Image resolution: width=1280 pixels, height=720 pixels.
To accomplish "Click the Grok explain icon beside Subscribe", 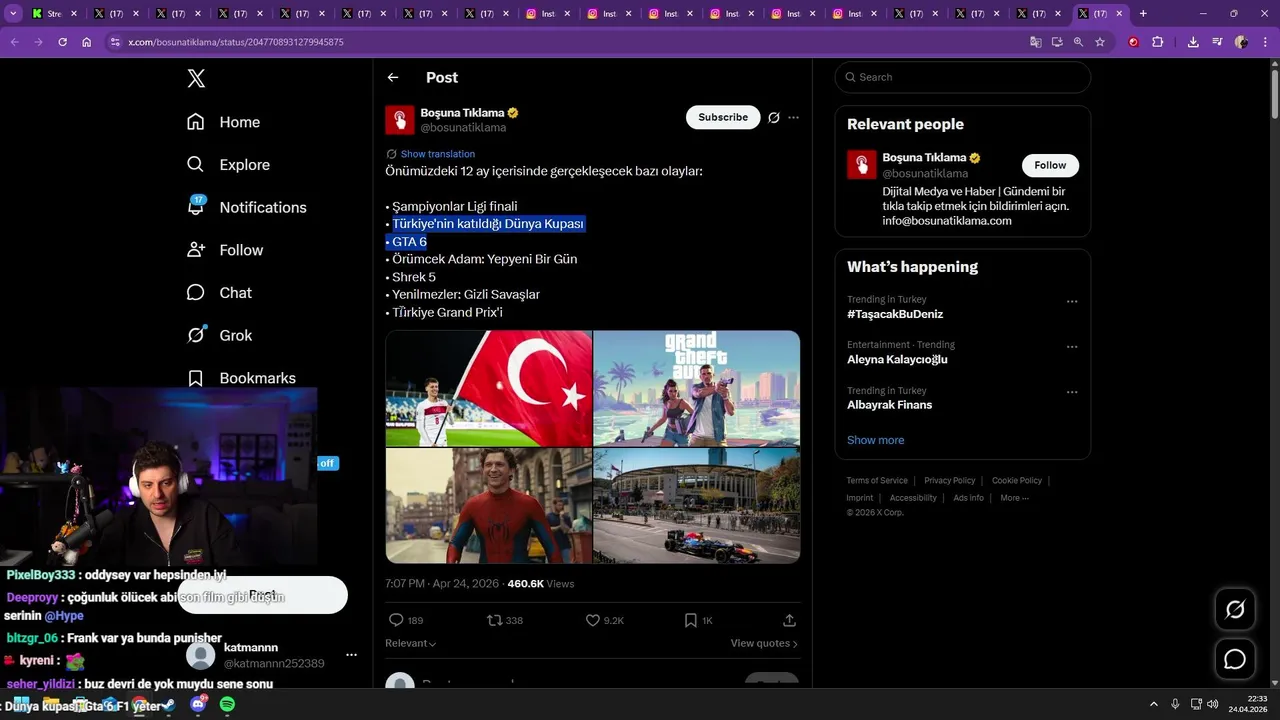I will [x=773, y=117].
